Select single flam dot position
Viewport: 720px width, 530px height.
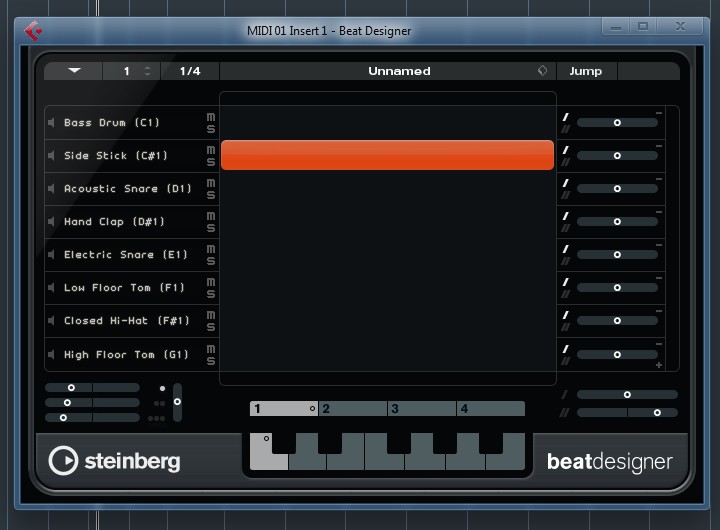click(162, 389)
